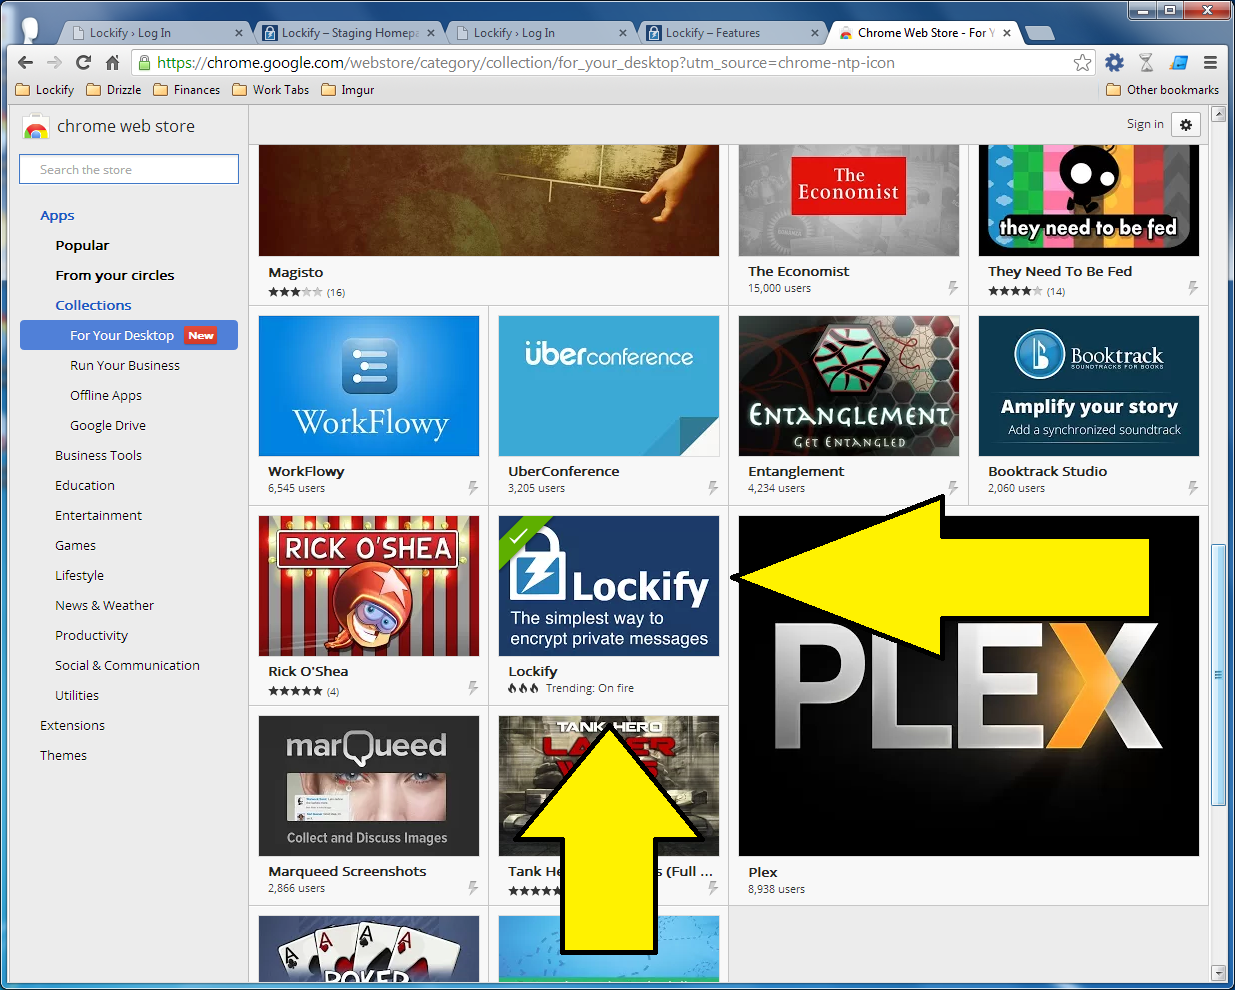The width and height of the screenshot is (1235, 990).
Task: Browse the Social & Communication category
Action: point(127,665)
